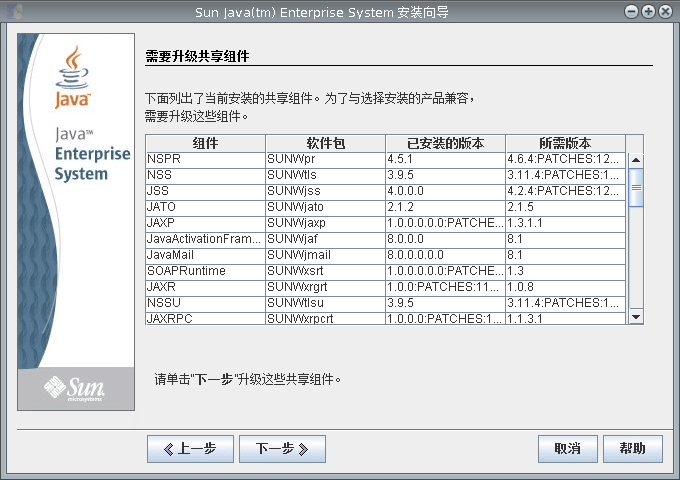Maximize the installer window
The width and height of the screenshot is (680, 480).
click(x=648, y=12)
